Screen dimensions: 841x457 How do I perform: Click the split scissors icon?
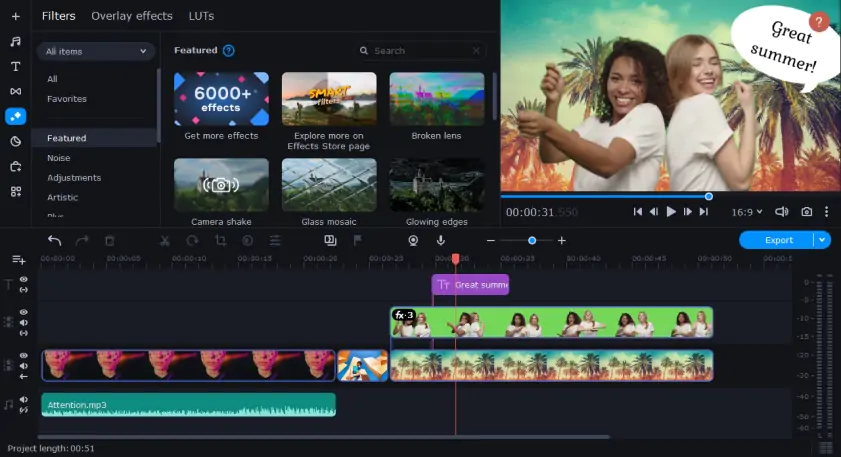point(165,240)
